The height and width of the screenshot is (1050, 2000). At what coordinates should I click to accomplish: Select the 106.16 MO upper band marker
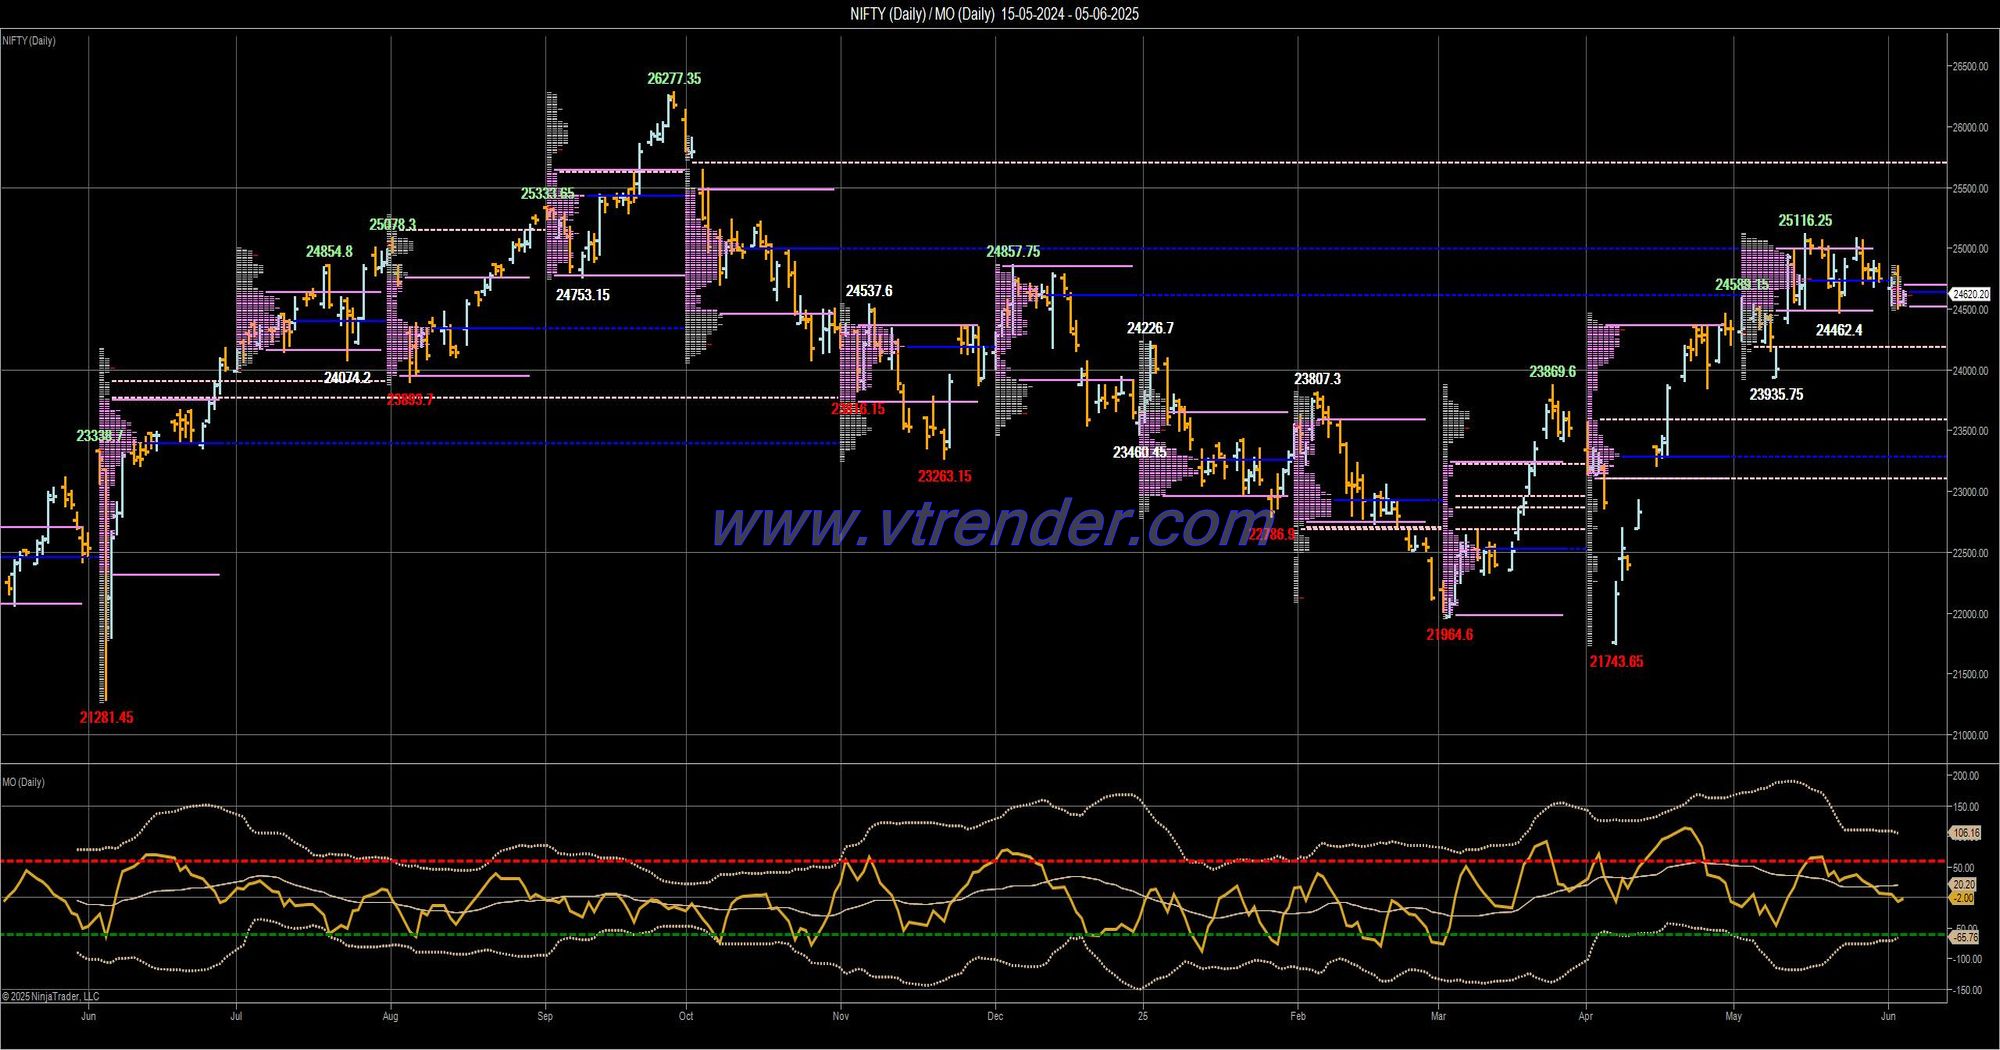click(1965, 833)
